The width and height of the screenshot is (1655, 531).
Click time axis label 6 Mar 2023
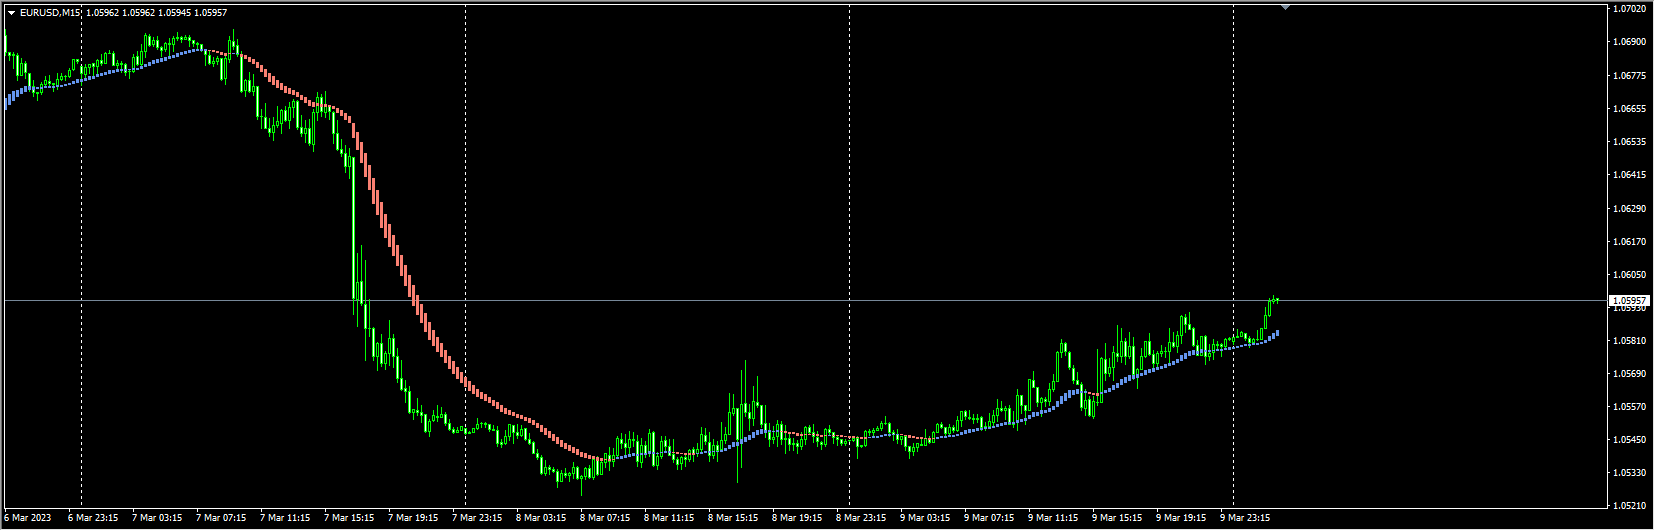(x=28, y=518)
